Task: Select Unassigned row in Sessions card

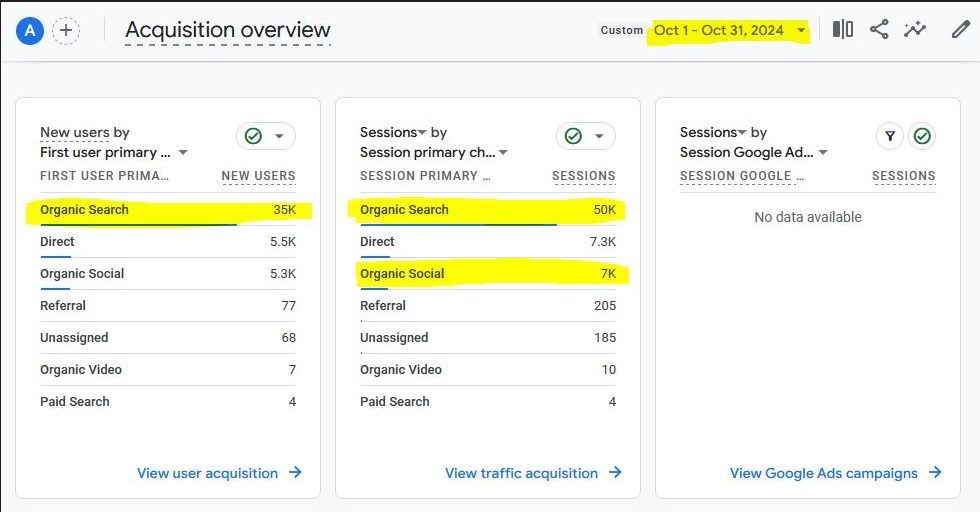Action: tap(488, 338)
